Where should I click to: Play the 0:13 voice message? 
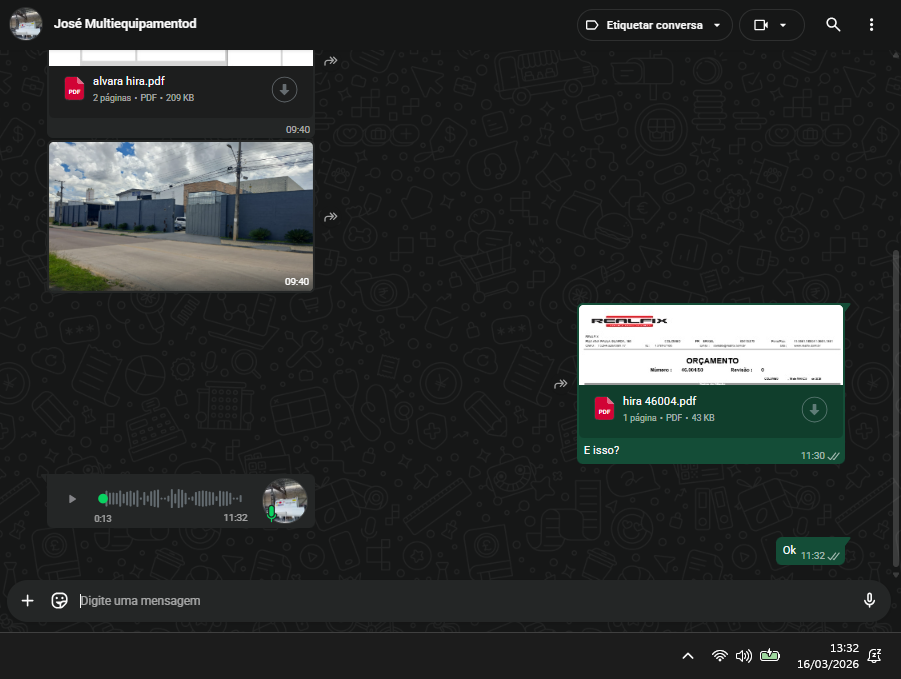72,499
